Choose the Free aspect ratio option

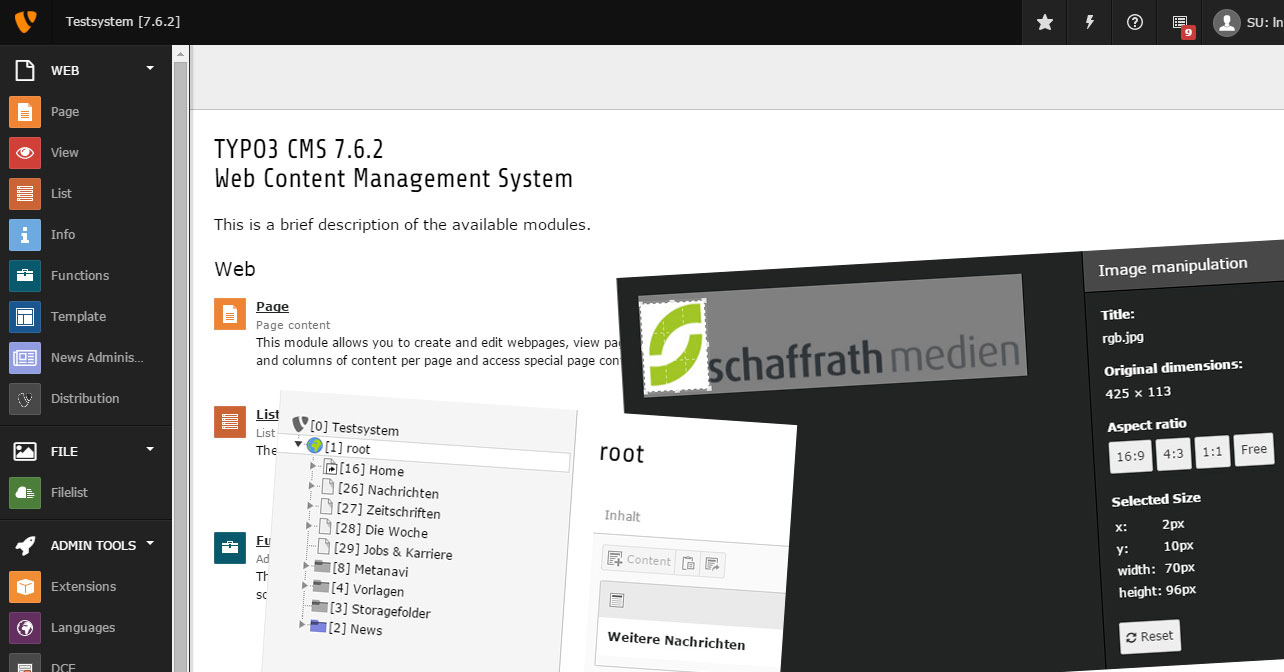1254,450
